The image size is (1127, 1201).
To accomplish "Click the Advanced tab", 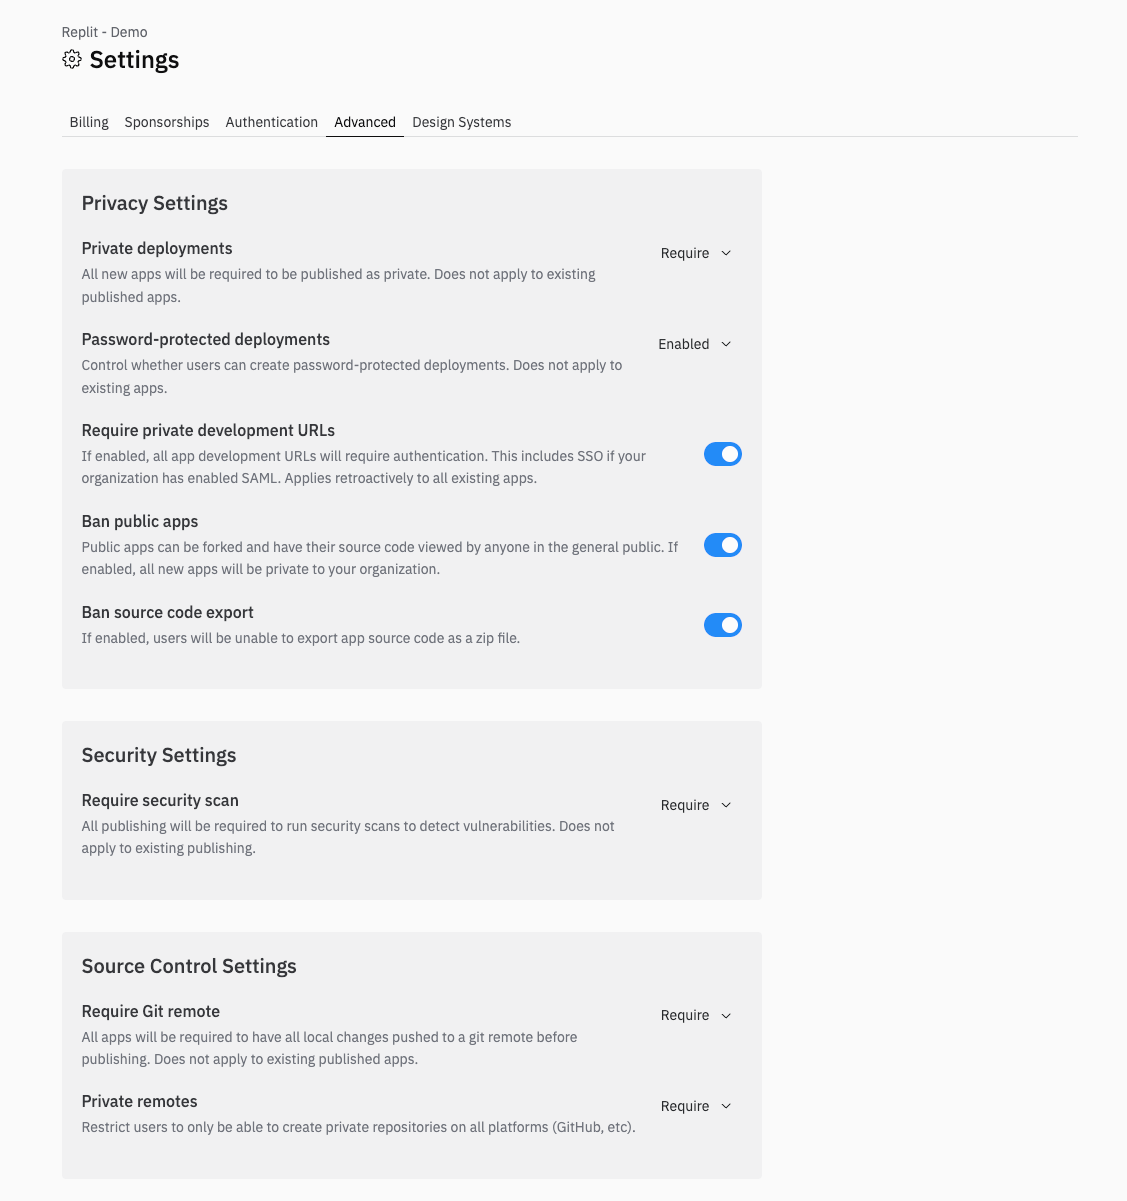I will [364, 122].
